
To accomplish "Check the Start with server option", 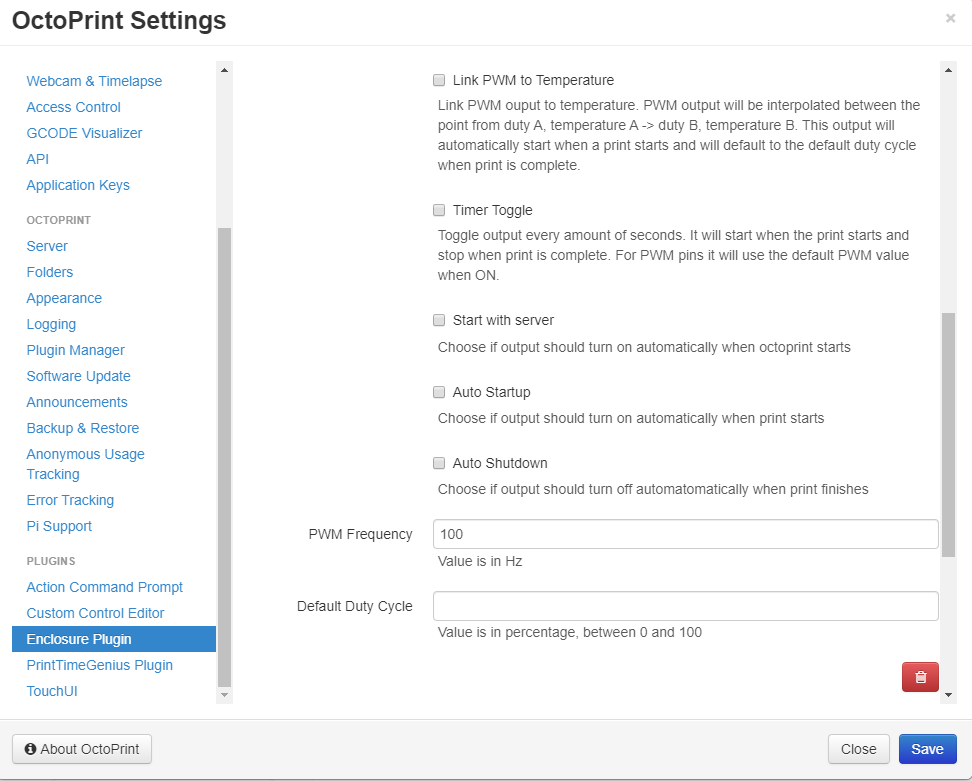I will coord(439,321).
